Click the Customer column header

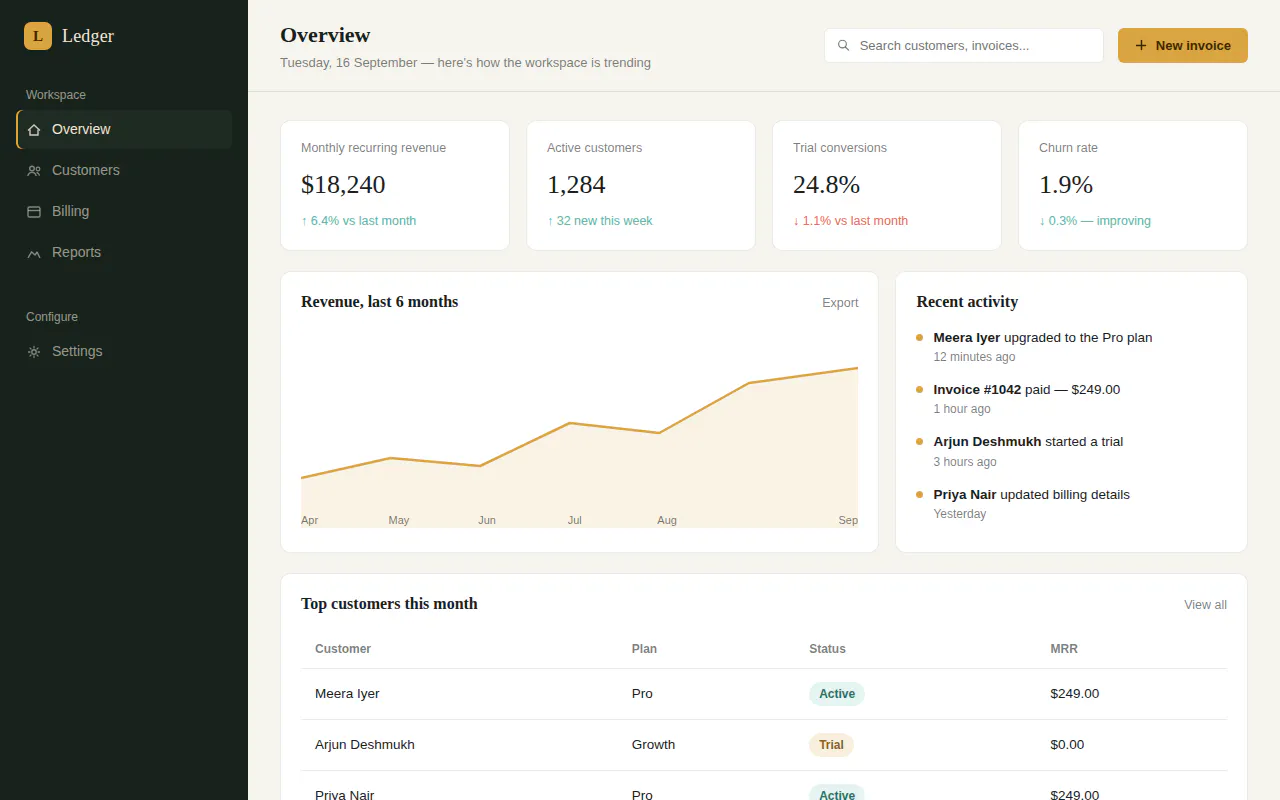pyautogui.click(x=343, y=649)
